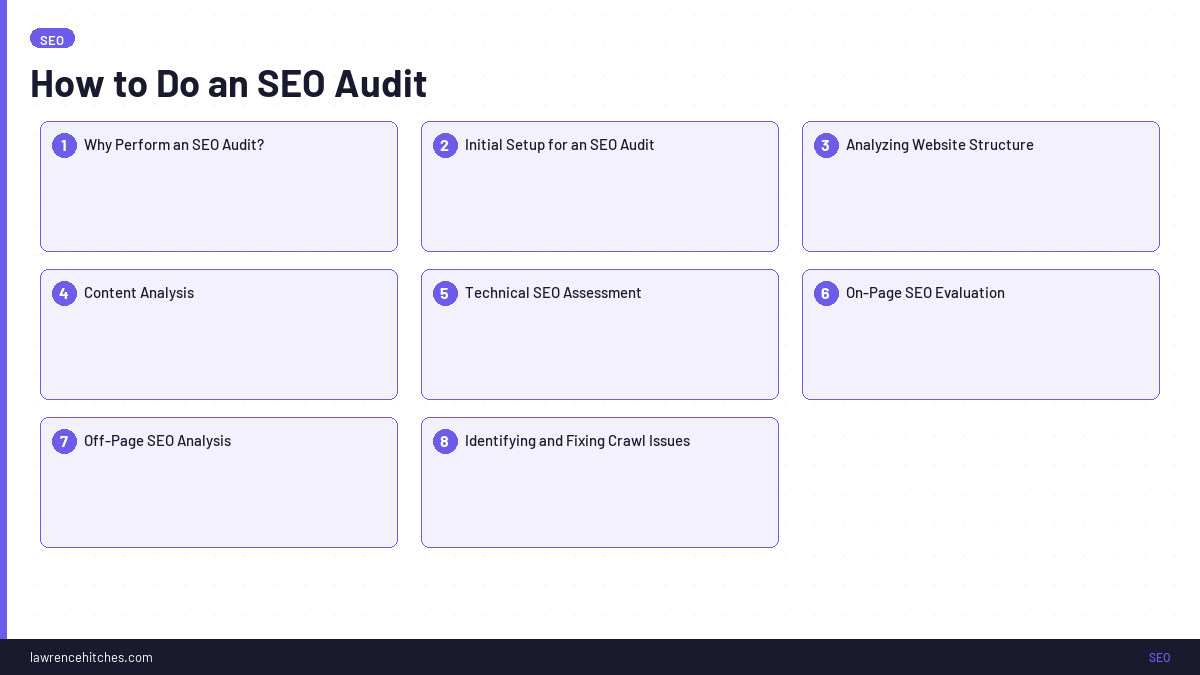This screenshot has height=675, width=1200.
Task: Click the step 3 number badge
Action: pyautogui.click(x=826, y=145)
